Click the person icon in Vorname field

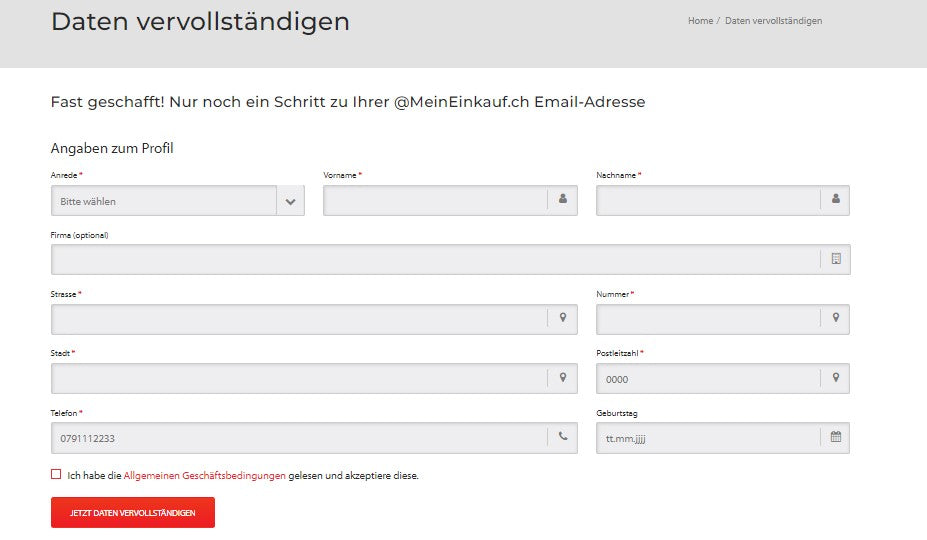(563, 200)
